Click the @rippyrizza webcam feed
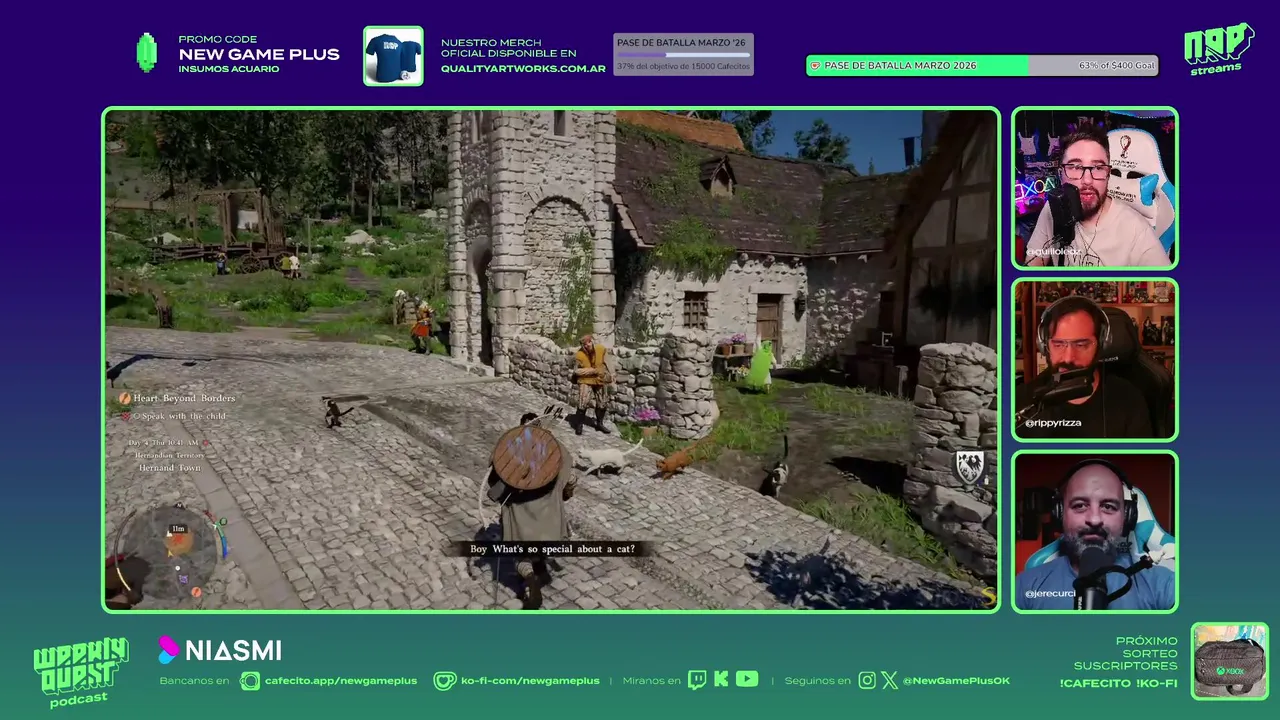1280x720 pixels. click(1095, 360)
